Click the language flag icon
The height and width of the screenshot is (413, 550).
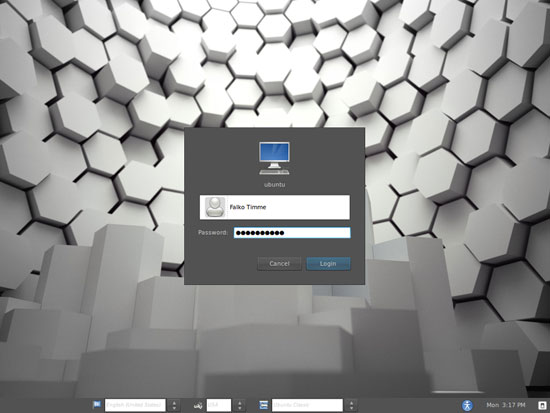tap(97, 405)
